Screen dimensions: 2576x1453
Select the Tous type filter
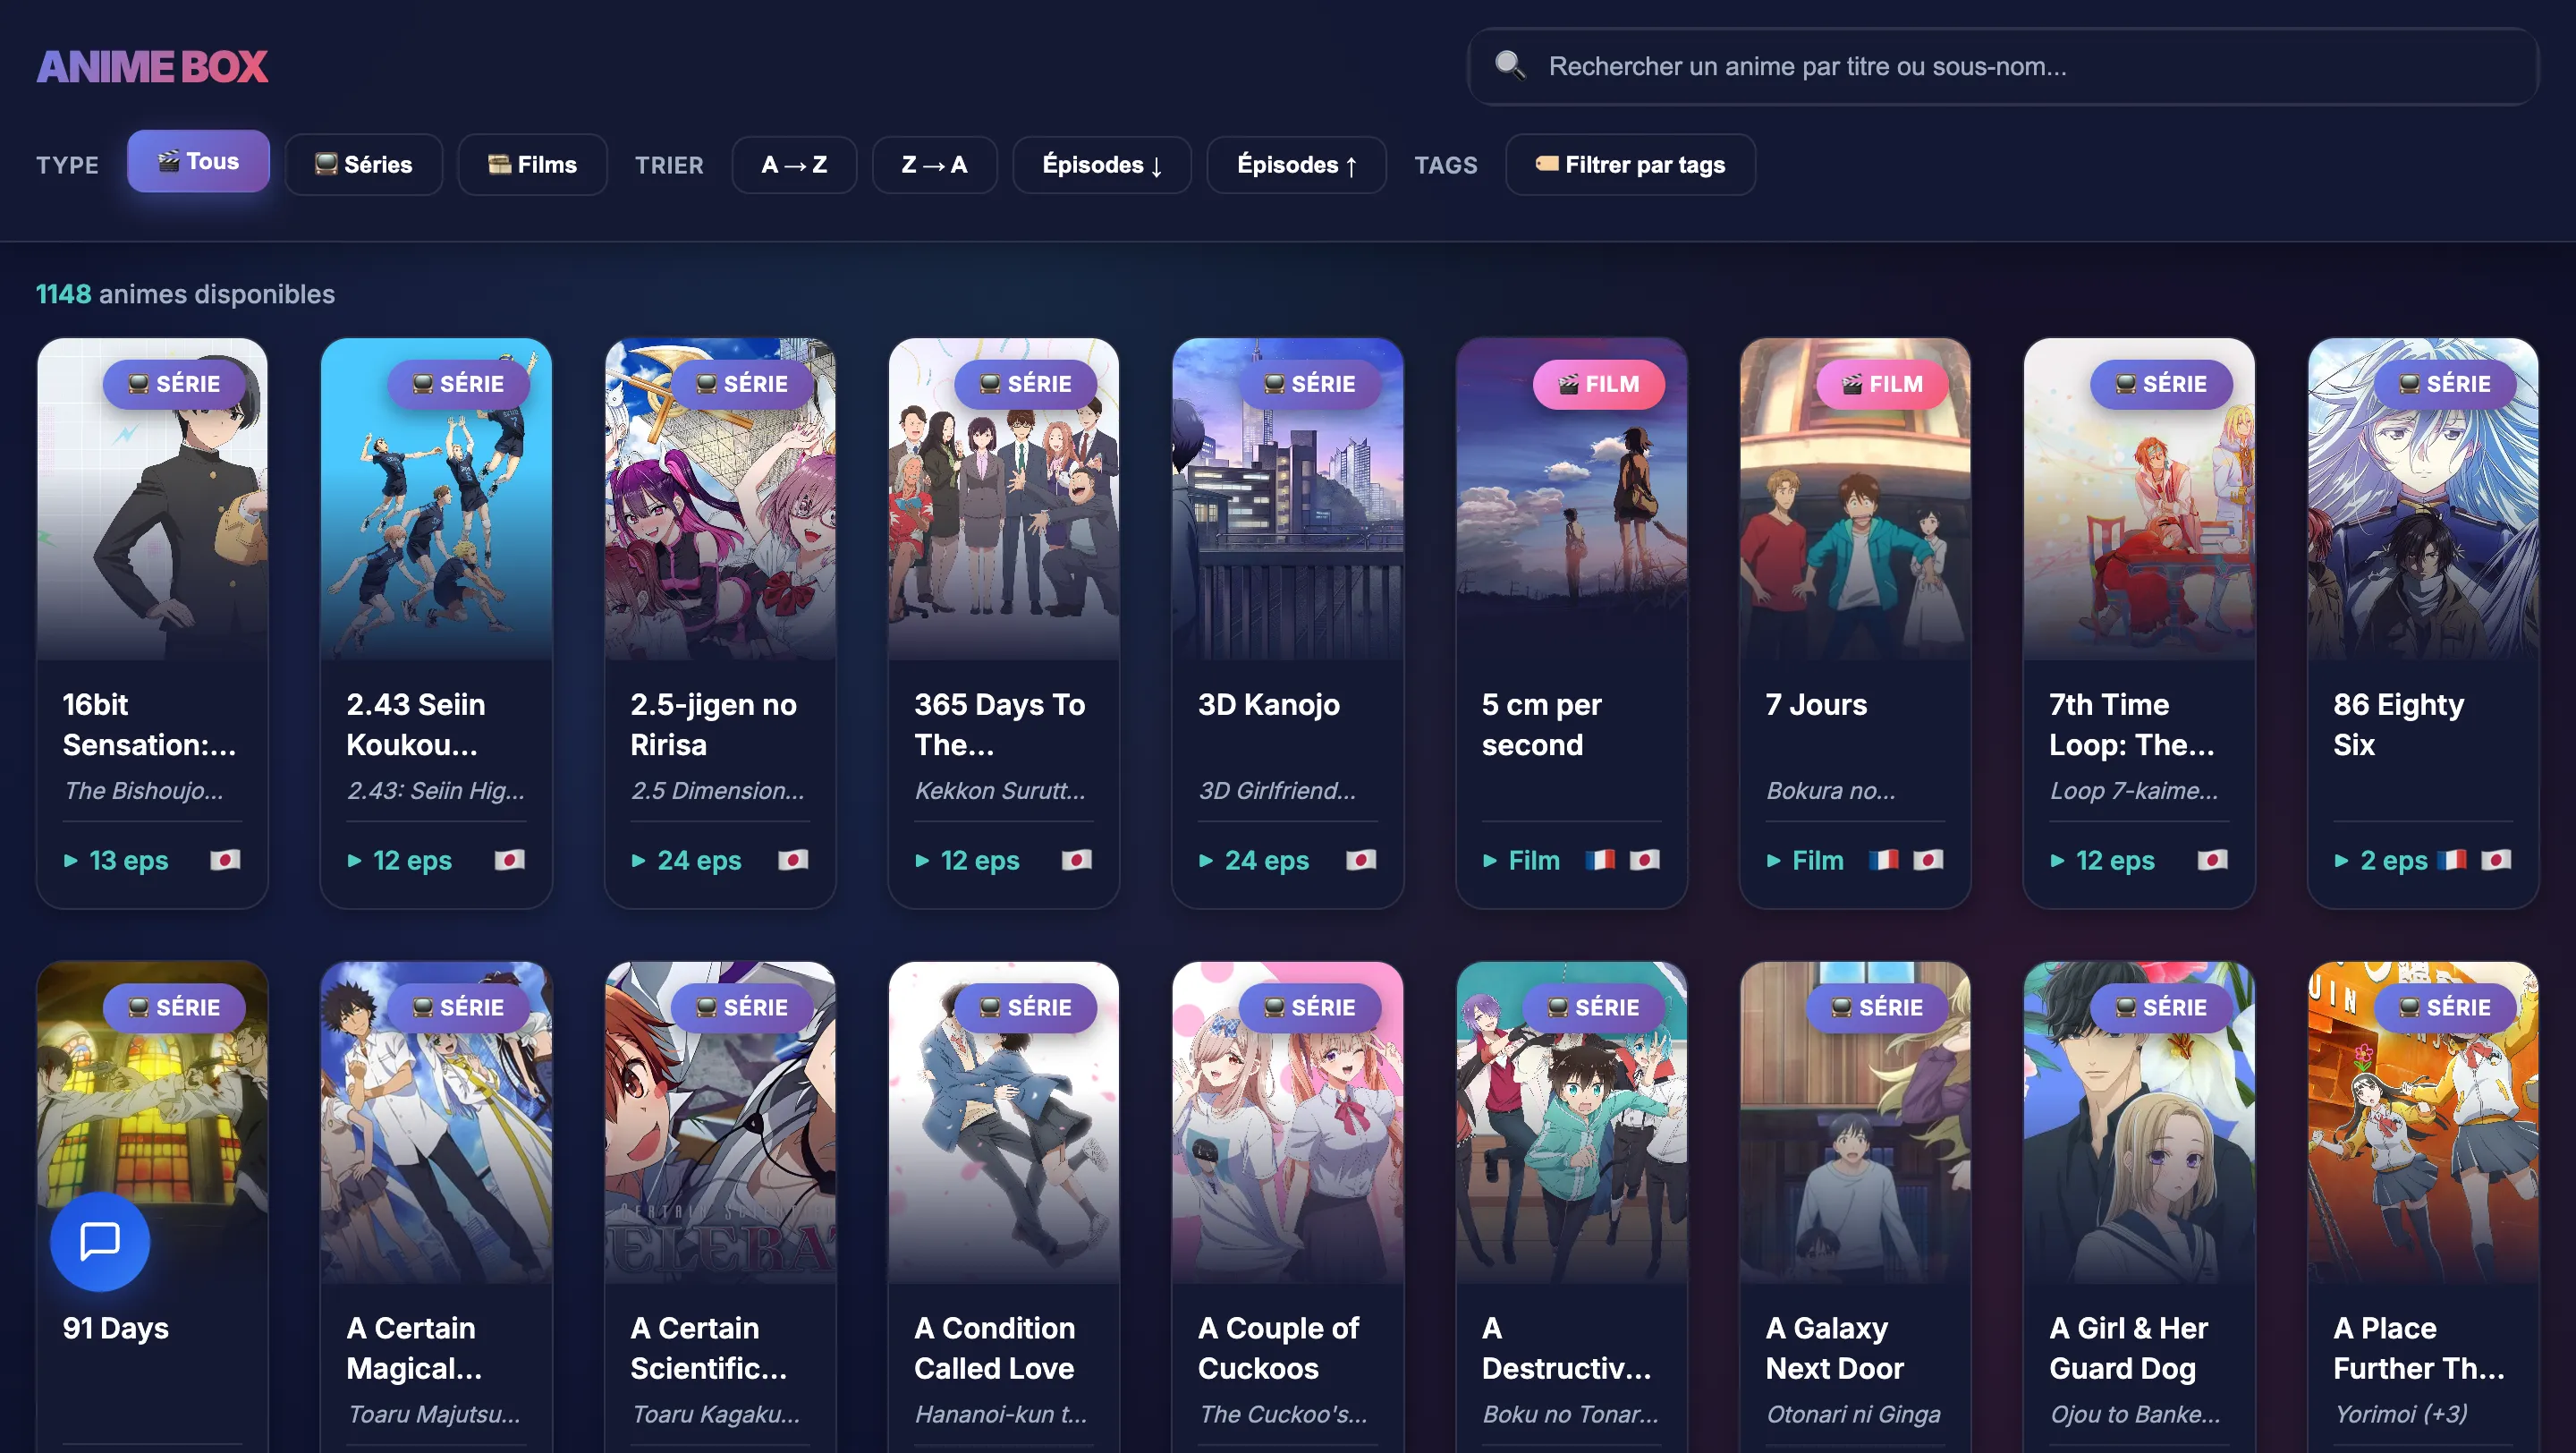click(198, 161)
